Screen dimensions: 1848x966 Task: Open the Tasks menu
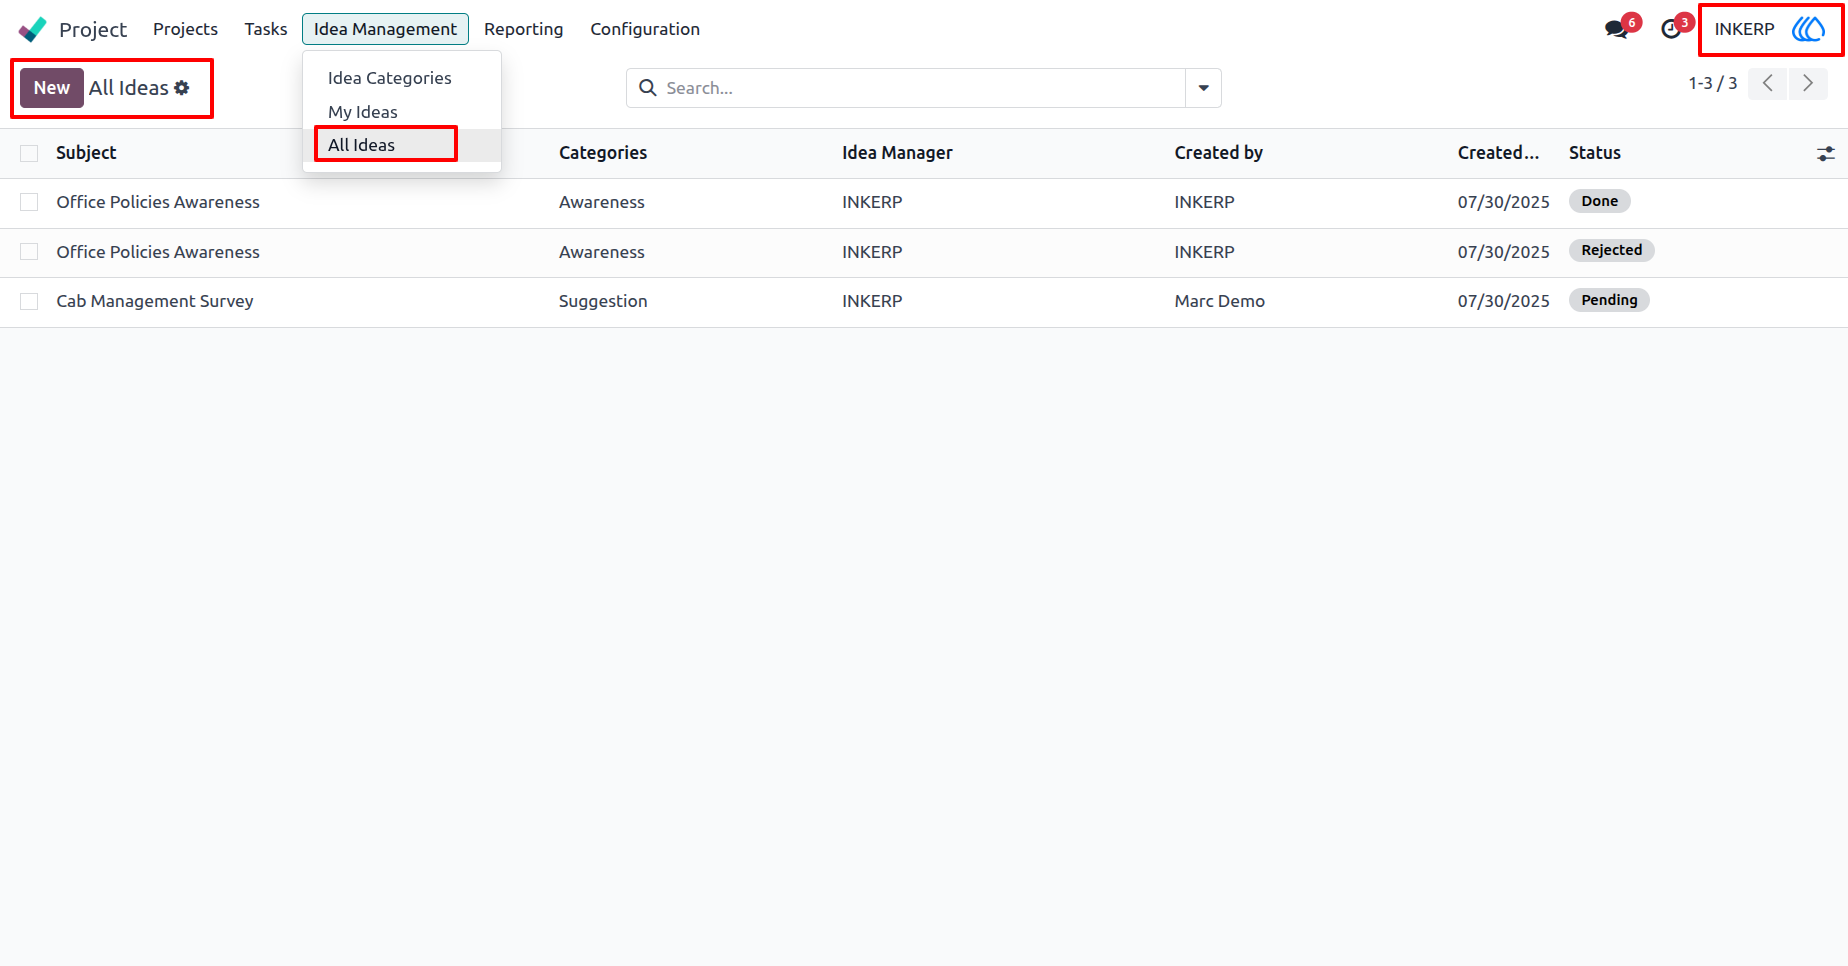point(266,29)
